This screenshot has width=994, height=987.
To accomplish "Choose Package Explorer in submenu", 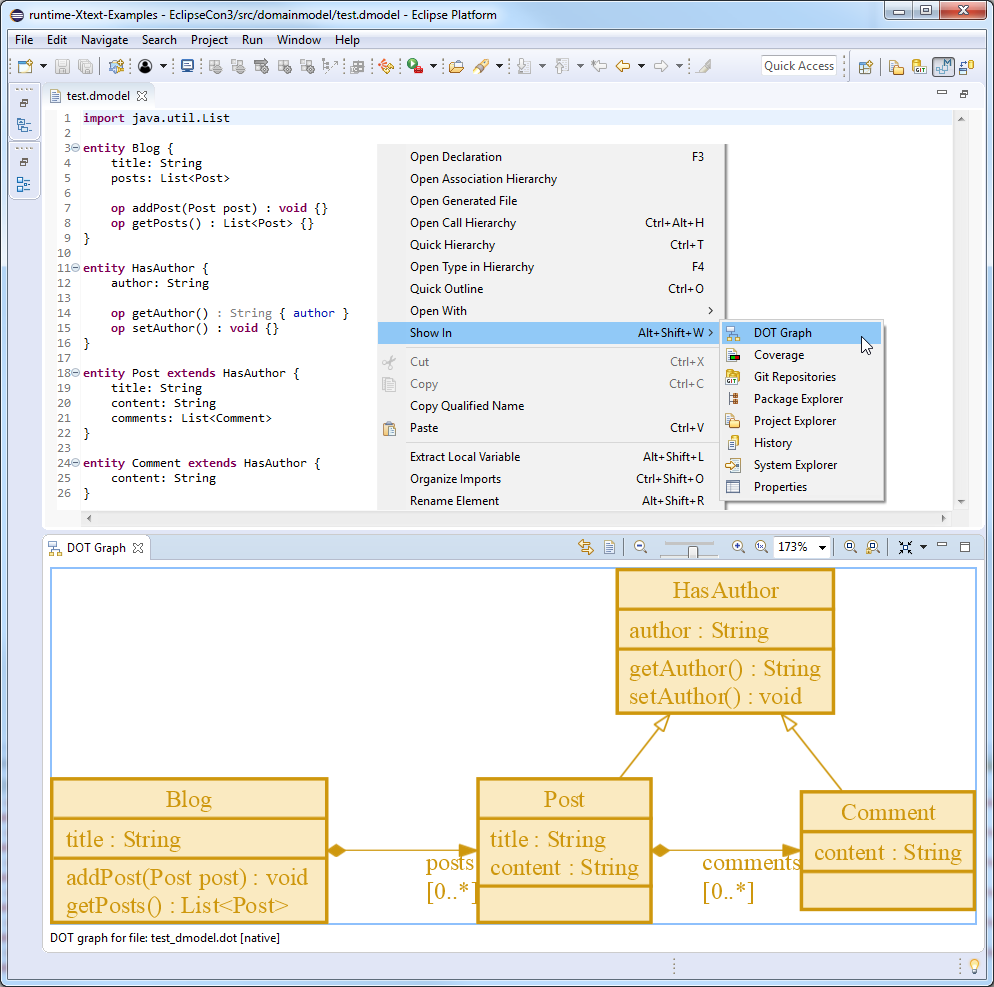I will pos(802,399).
